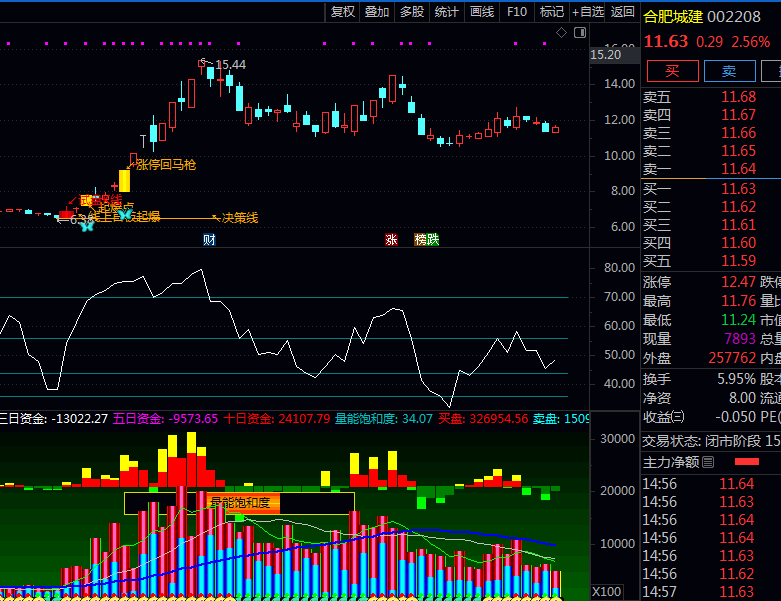781x601 pixels.
Task: Click the 财 finance marker on the chart
Action: (209, 239)
